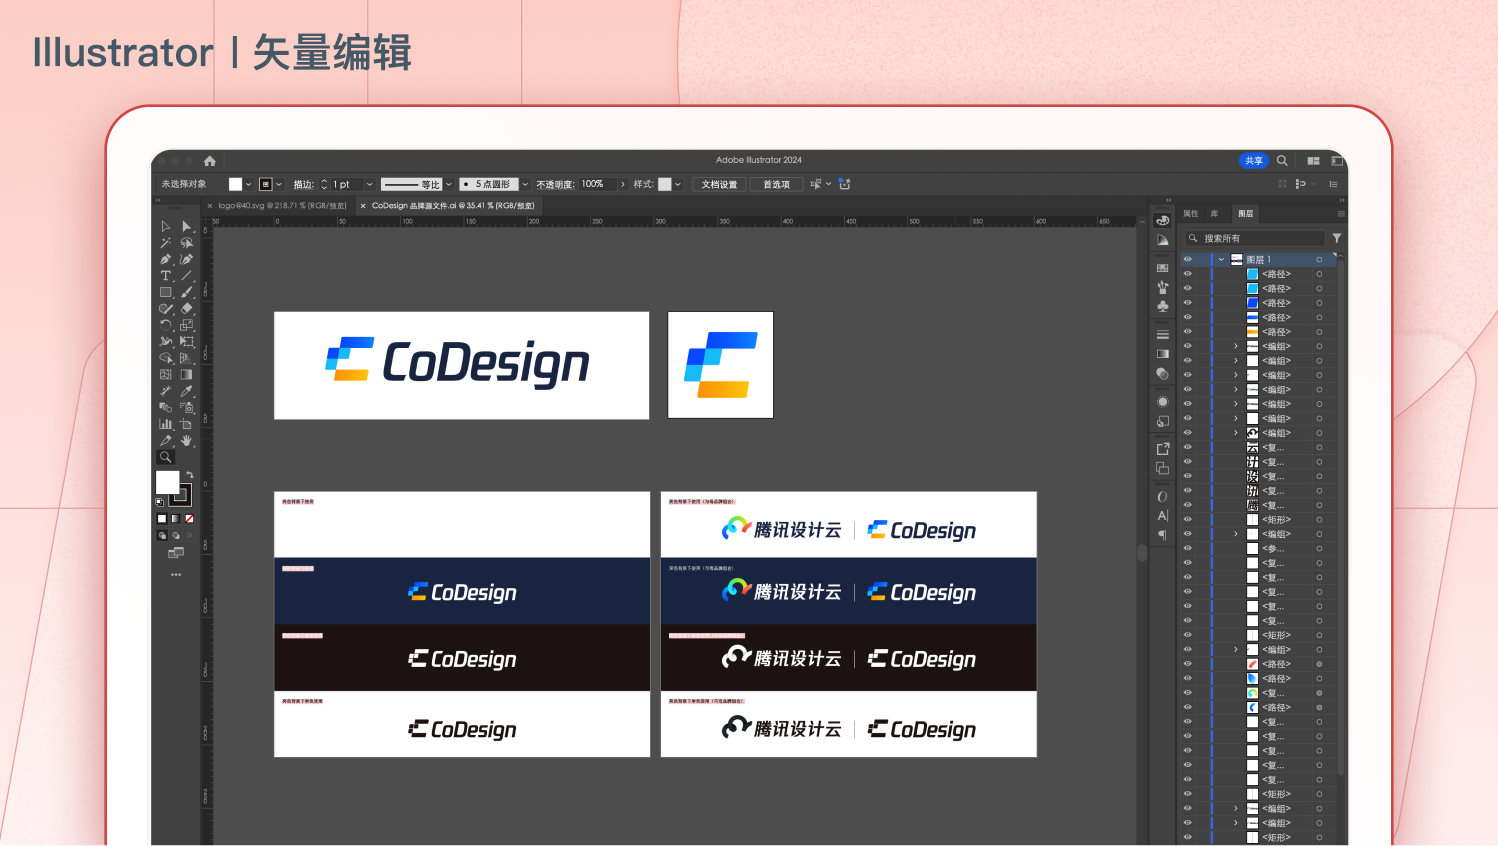Select the Zoom magnifier tool

[166, 457]
